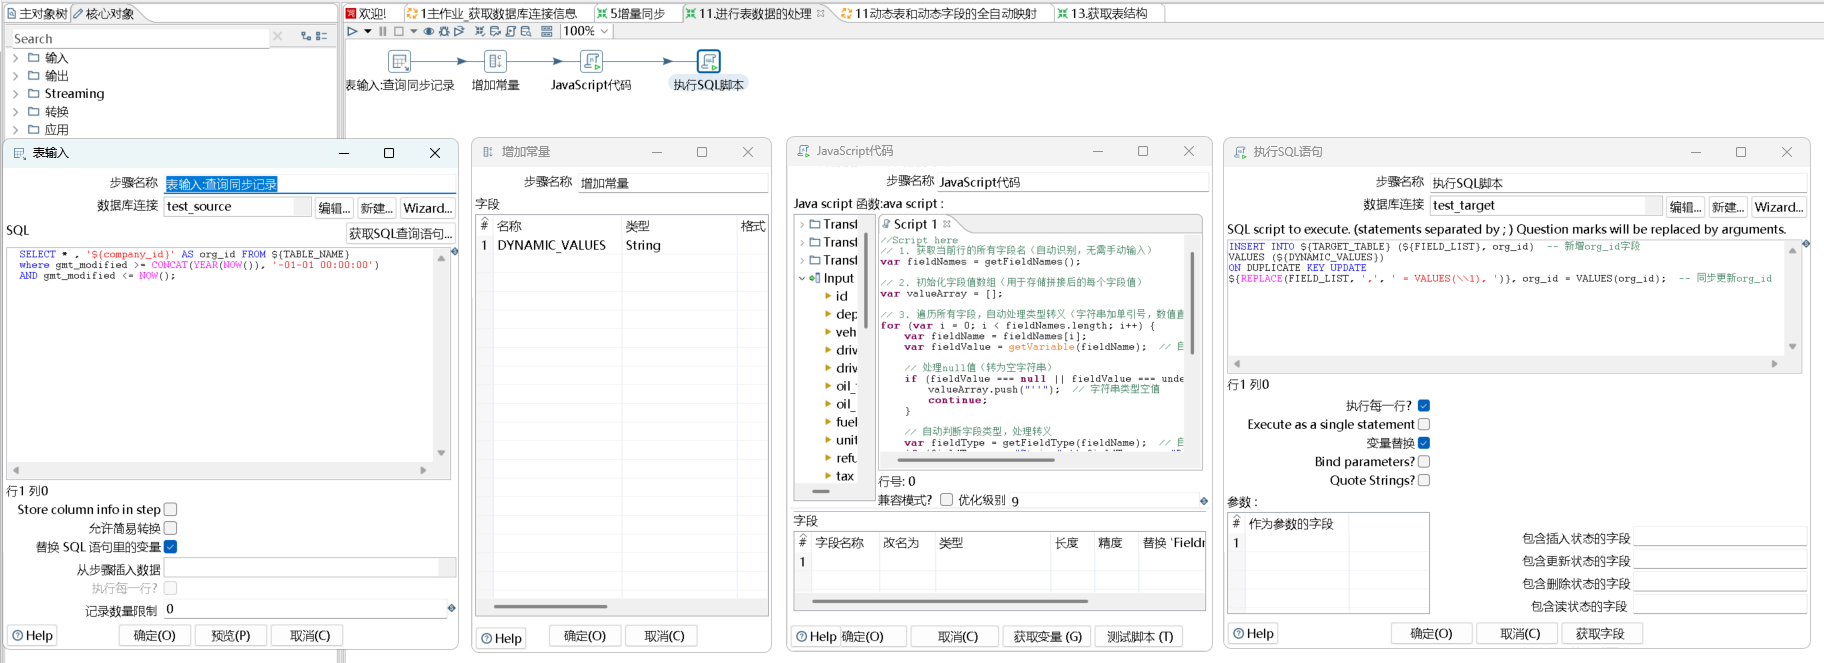This screenshot has height=663, width=1824.
Task: Click the collapse tree list icon beside search
Action: point(322,36)
